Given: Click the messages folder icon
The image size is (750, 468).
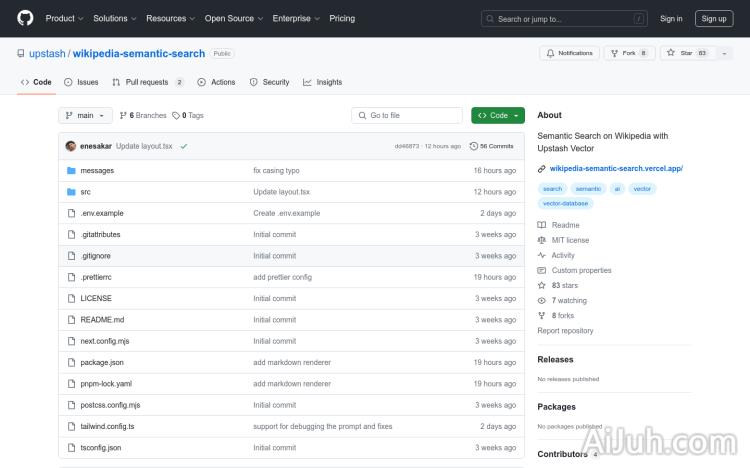Looking at the screenshot, I should (71, 170).
